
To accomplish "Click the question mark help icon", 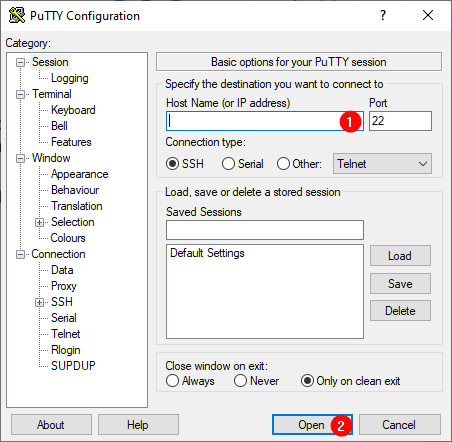I will (383, 15).
